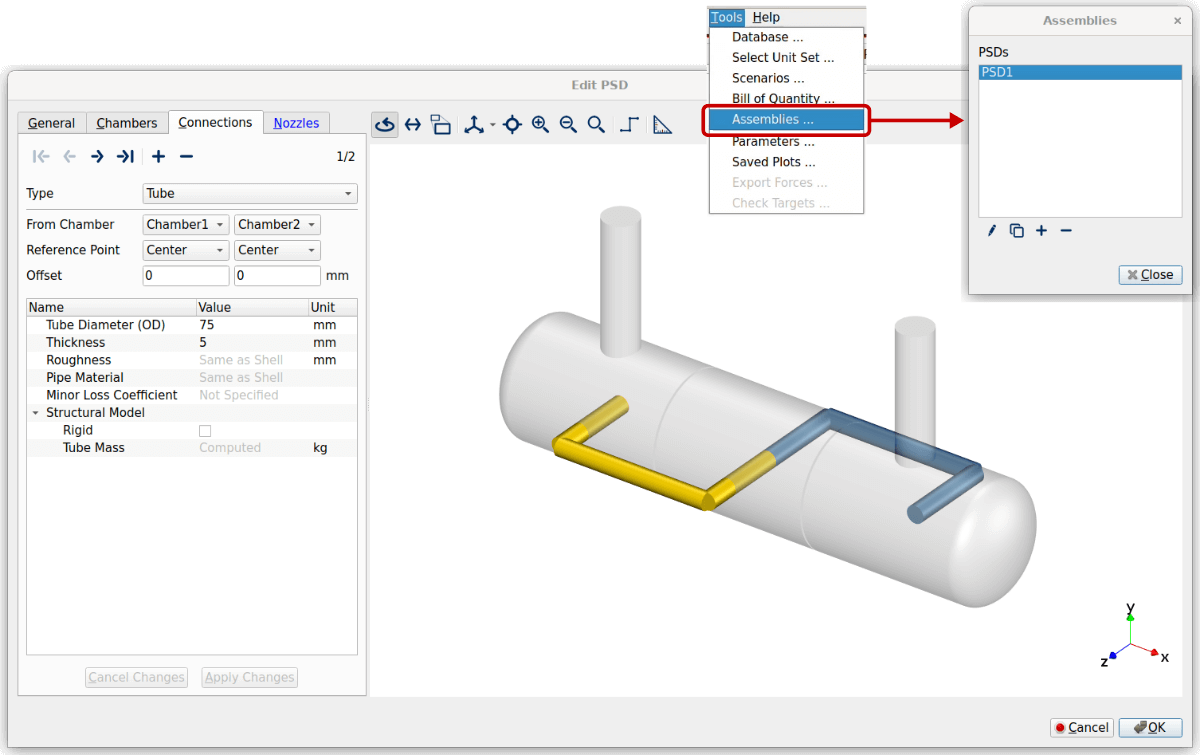Choose Saved Plots menu item
The height and width of the screenshot is (755, 1200).
786,162
